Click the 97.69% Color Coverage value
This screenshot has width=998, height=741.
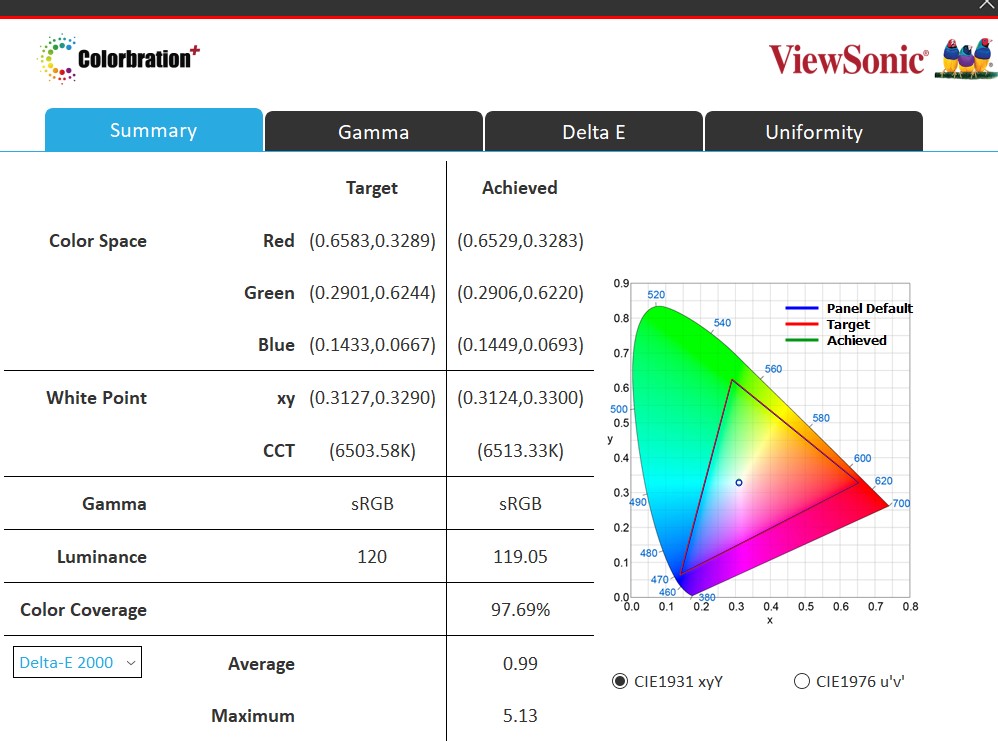(x=520, y=610)
